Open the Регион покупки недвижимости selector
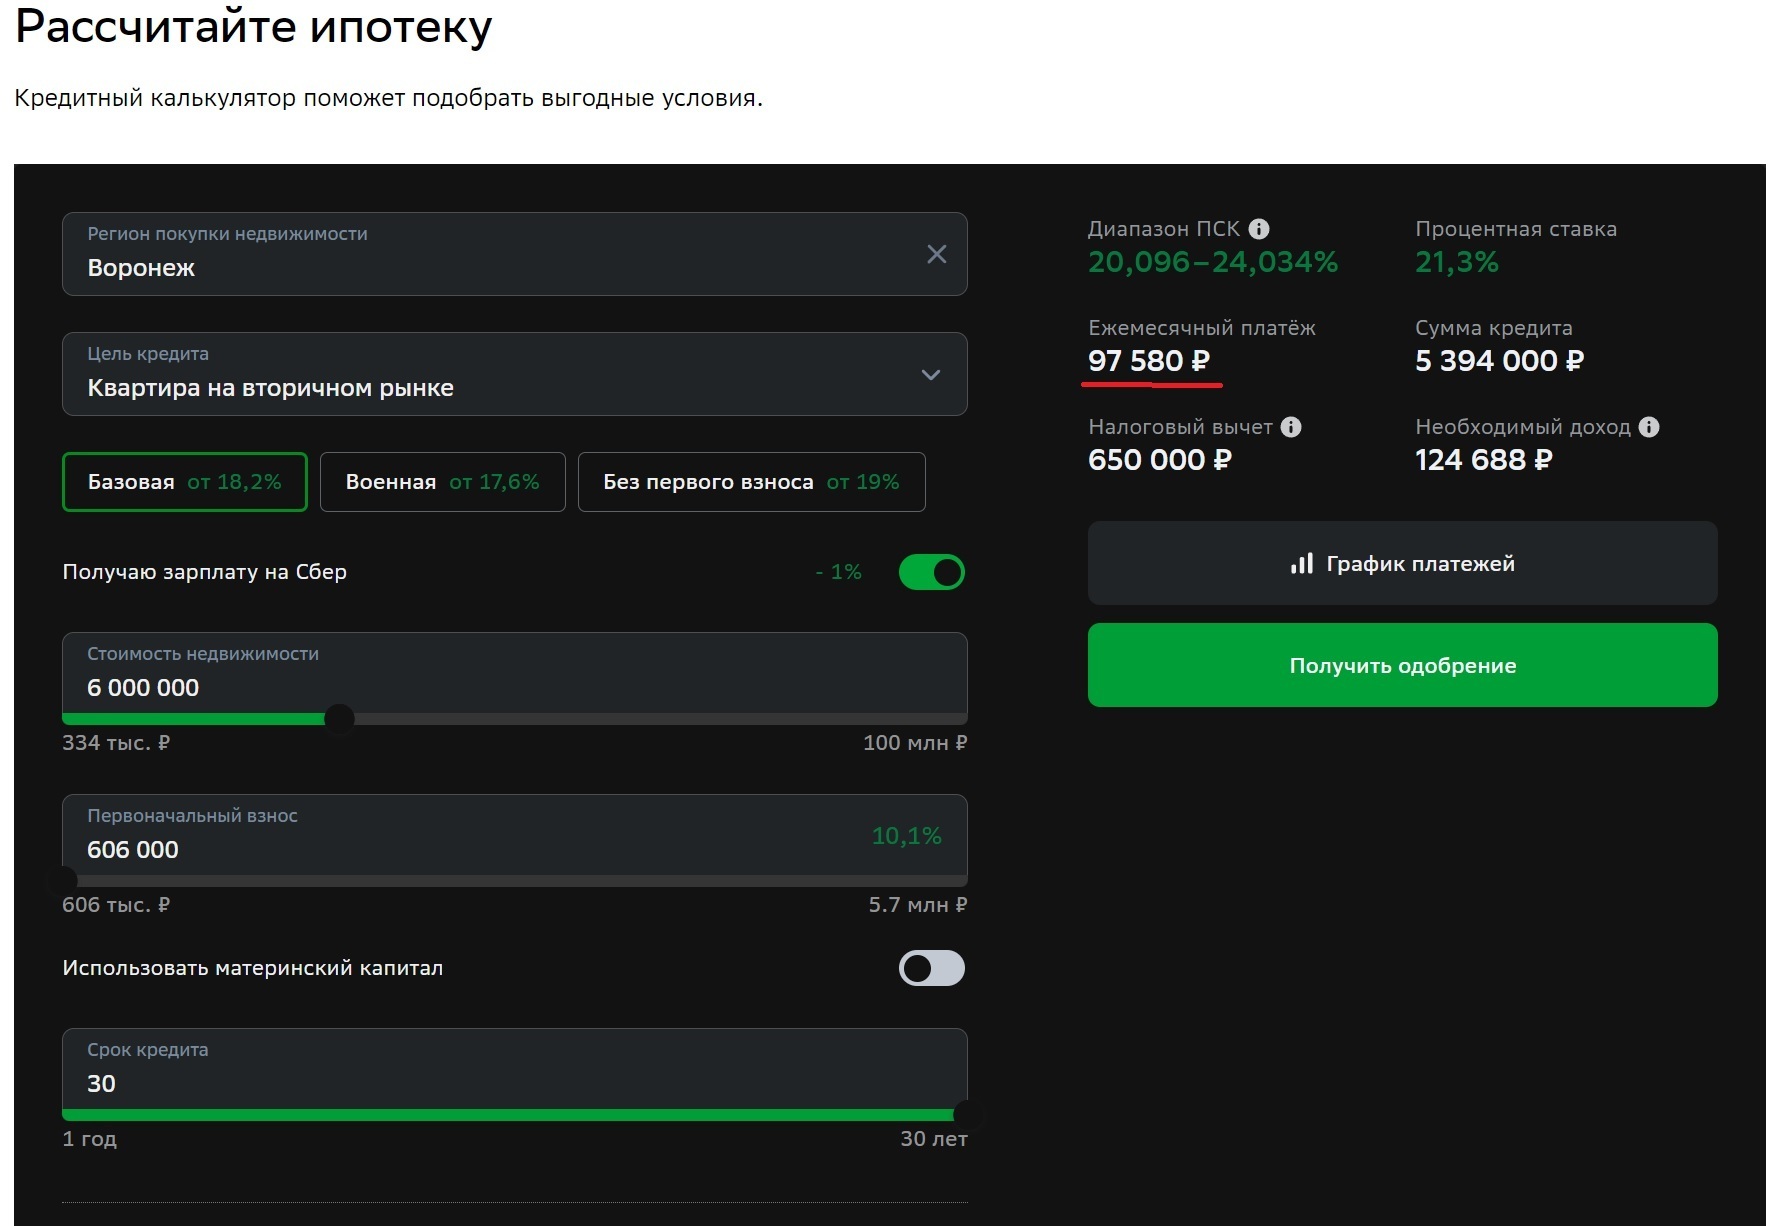1788x1226 pixels. coord(480,255)
